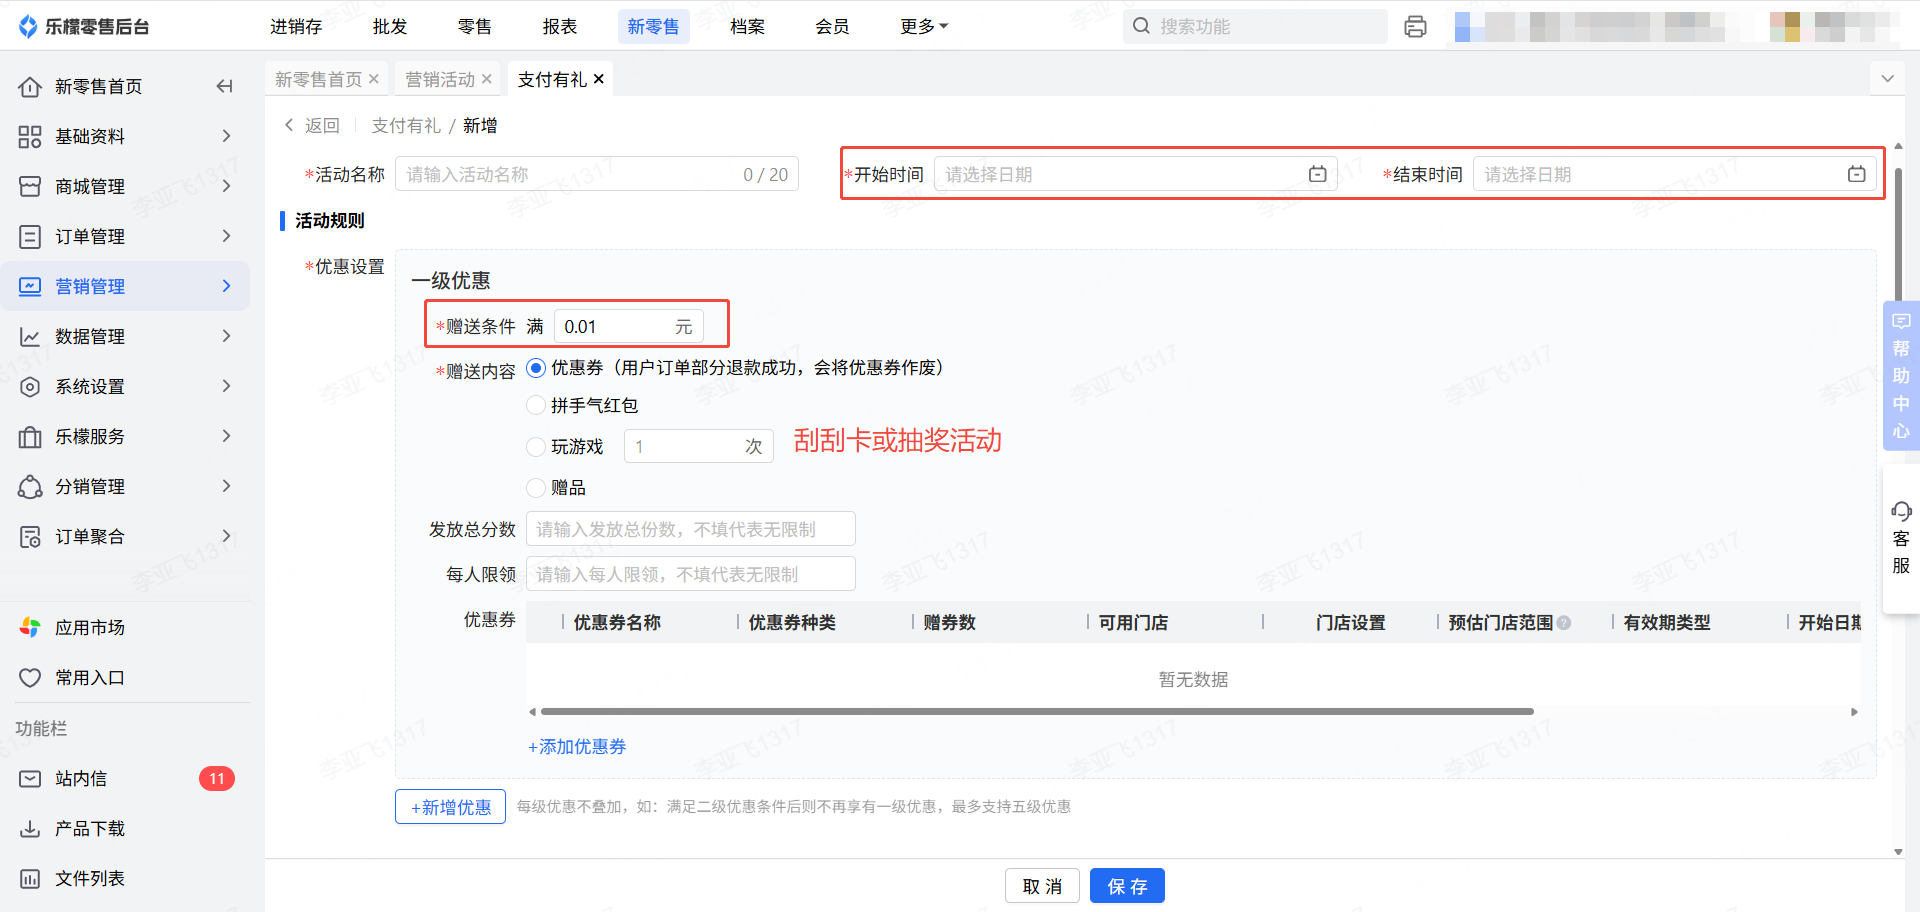Close the 支付有礼 tab
This screenshot has width=1920, height=912.
[599, 79]
